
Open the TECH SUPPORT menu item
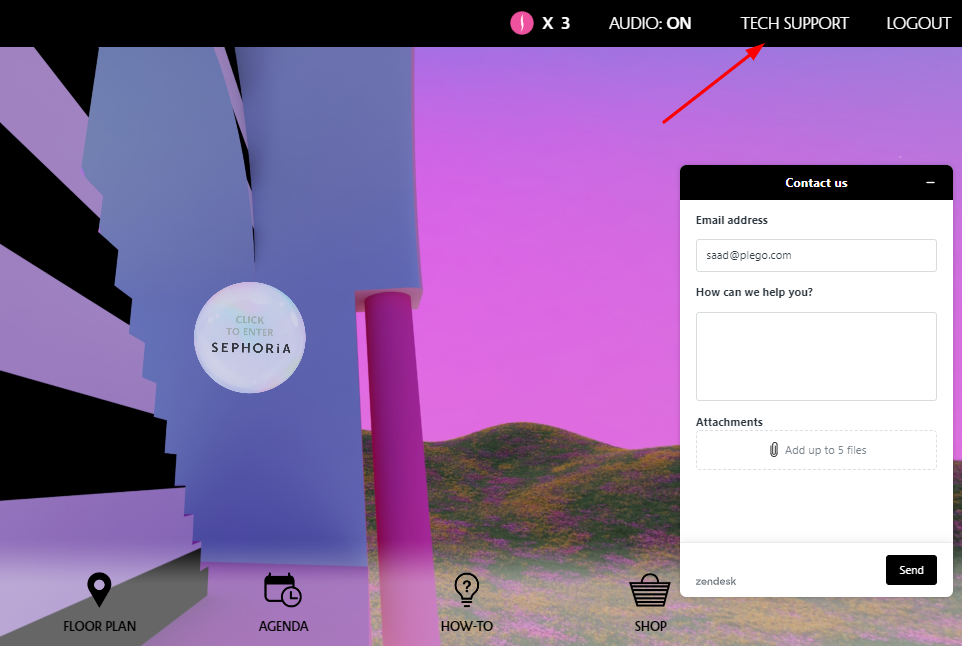click(795, 23)
